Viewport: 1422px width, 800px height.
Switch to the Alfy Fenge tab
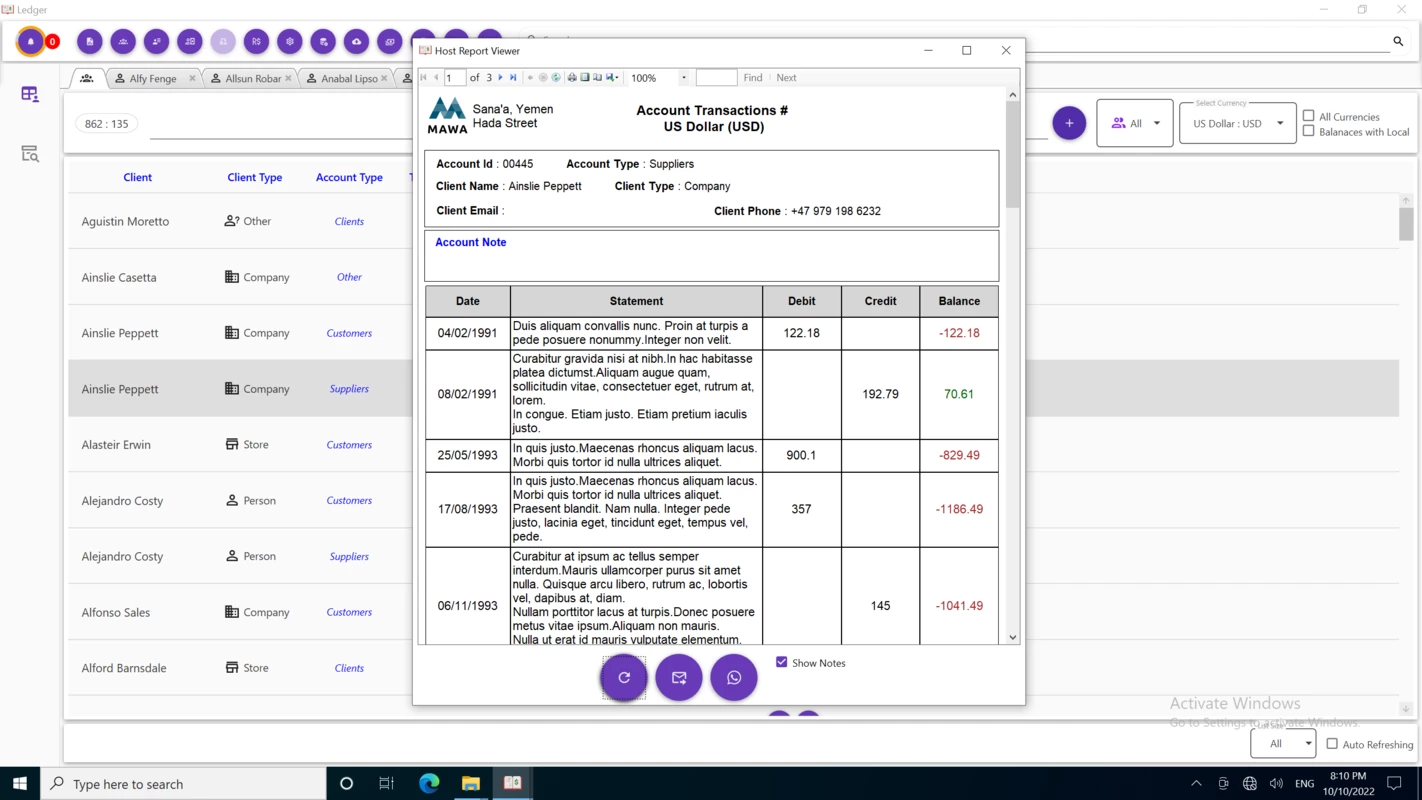154,78
